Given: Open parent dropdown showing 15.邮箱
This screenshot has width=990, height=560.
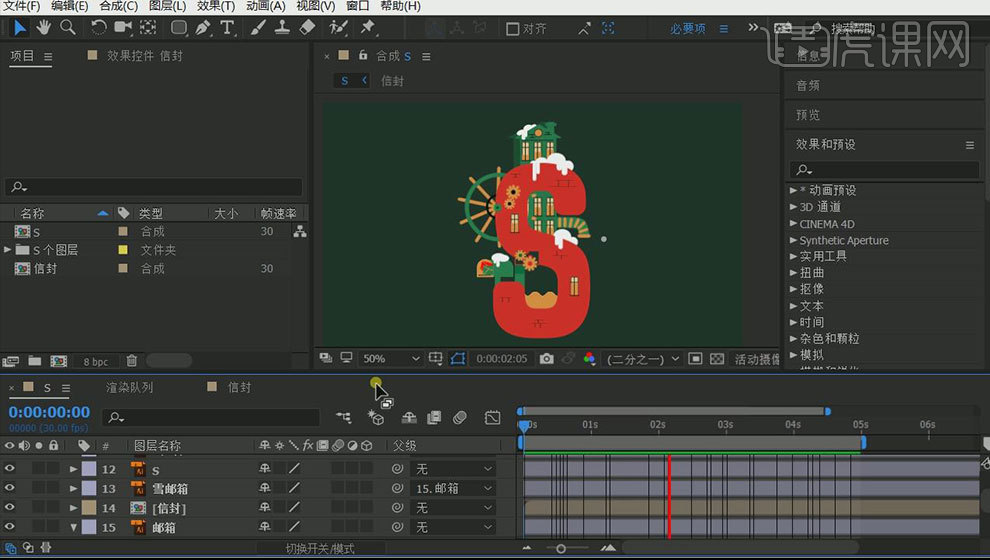Looking at the screenshot, I should click(x=453, y=488).
